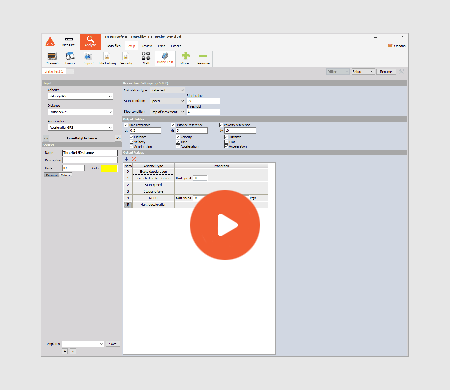Click the screen icon next to the monitor icon
The width and height of the screenshot is (450, 390).
70,56
